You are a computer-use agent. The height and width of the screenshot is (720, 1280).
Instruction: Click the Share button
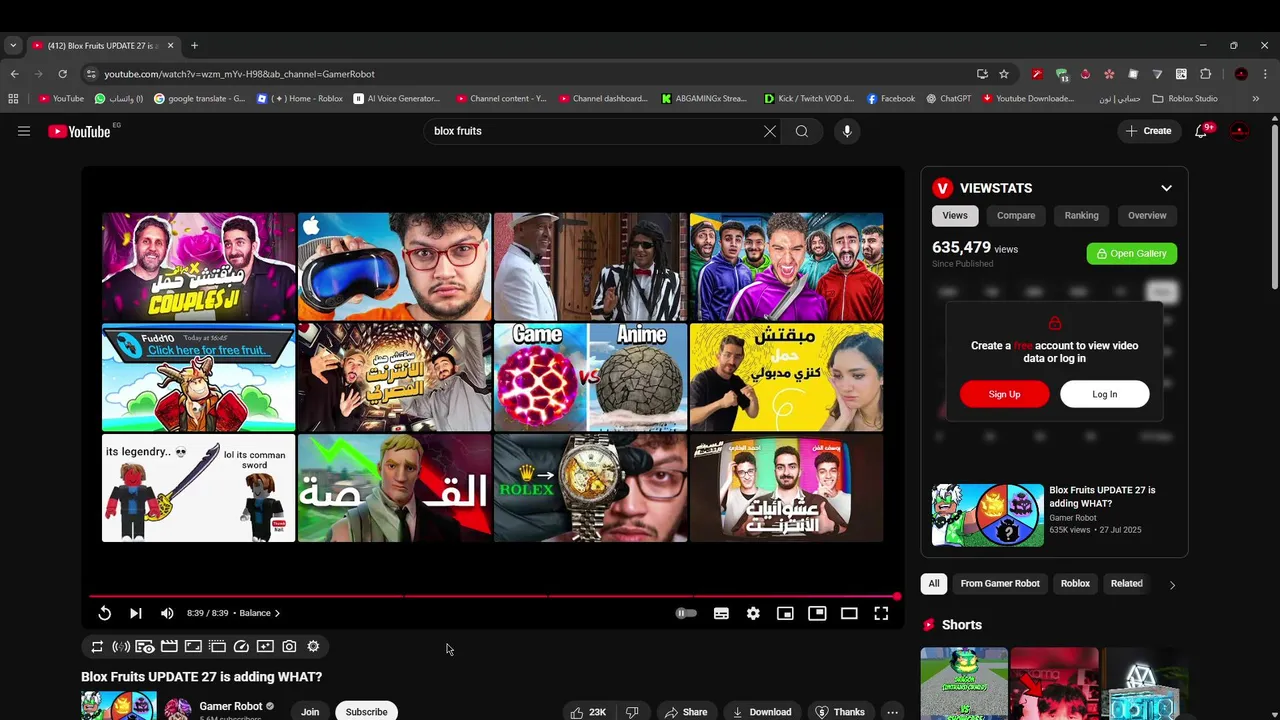tap(686, 712)
